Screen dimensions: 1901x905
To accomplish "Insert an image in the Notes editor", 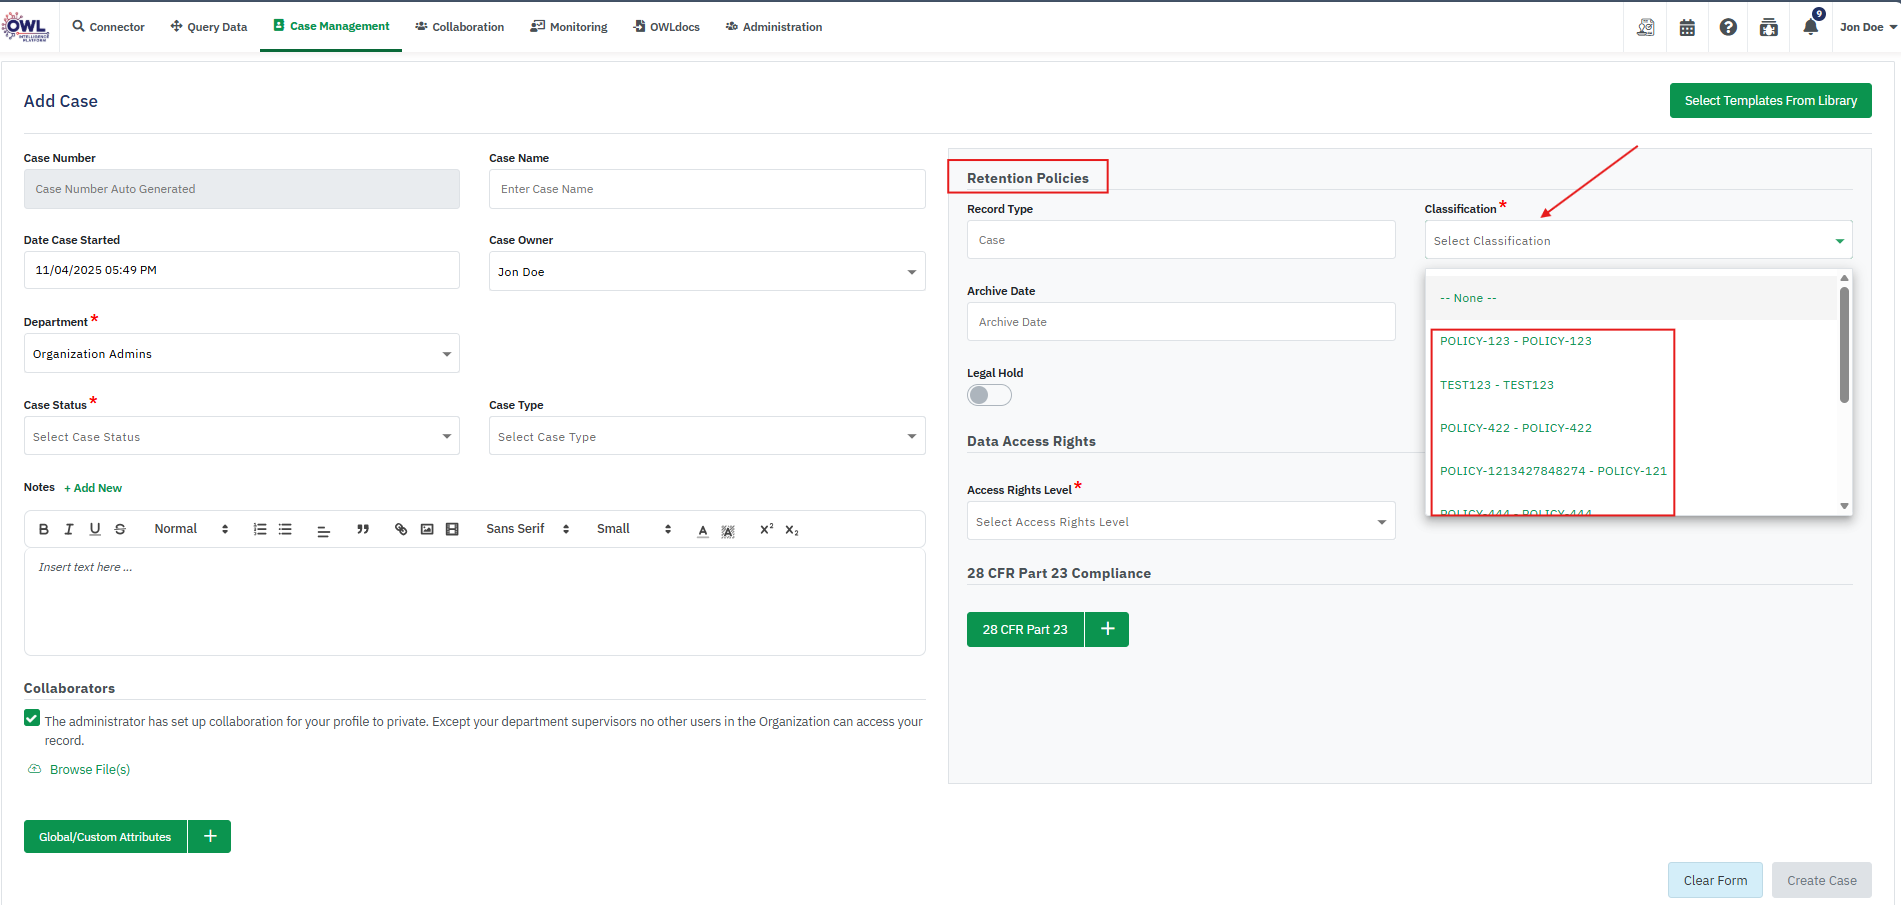I will (427, 529).
